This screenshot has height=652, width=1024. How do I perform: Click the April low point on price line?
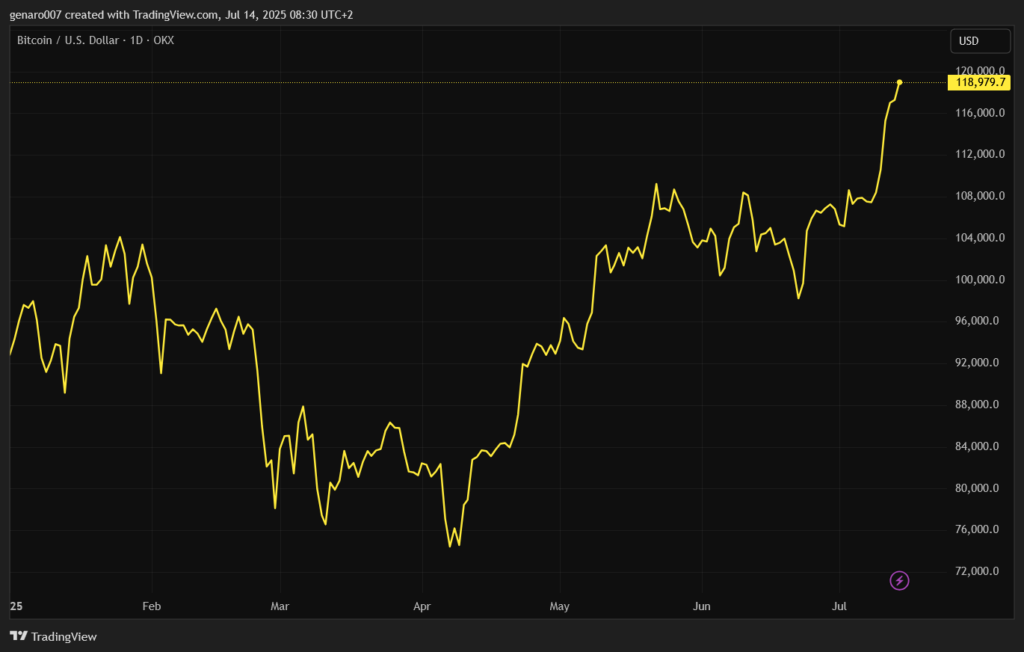(451, 546)
